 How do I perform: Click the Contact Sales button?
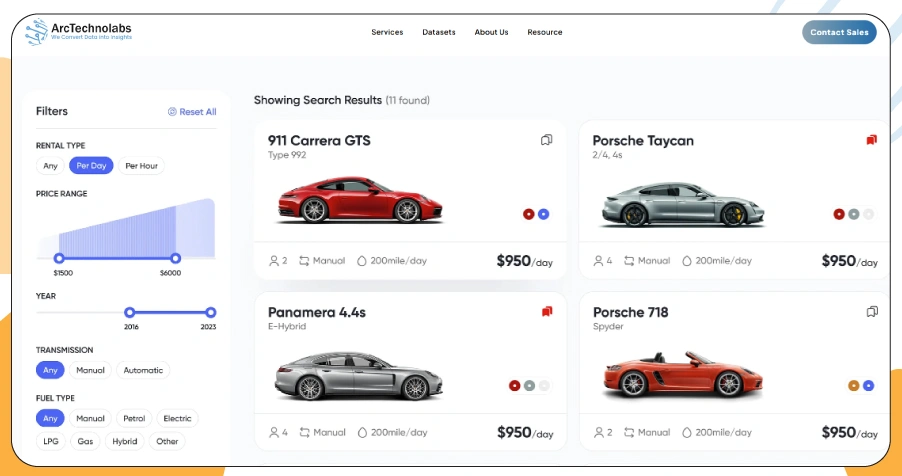(x=839, y=32)
